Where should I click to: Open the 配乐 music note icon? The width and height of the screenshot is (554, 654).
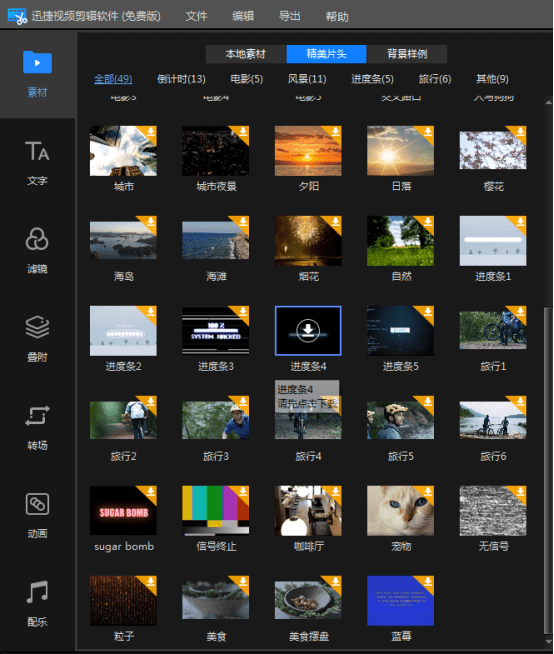coord(37,592)
